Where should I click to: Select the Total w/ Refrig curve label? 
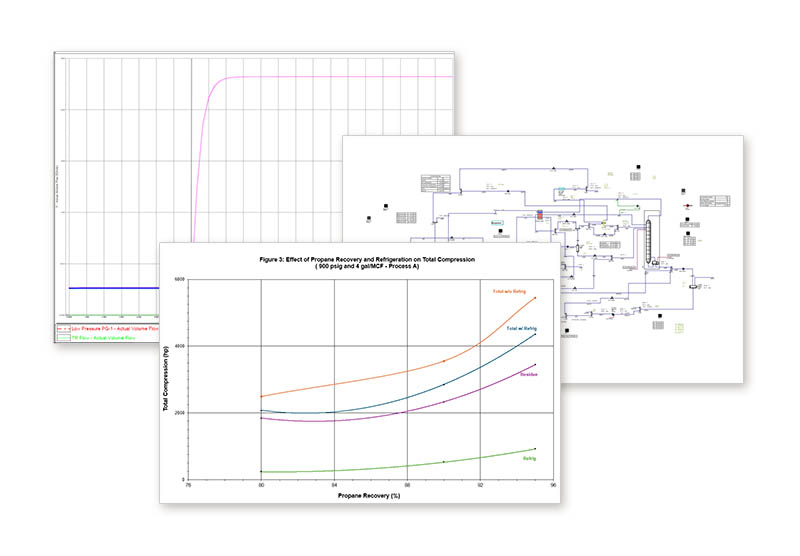tap(521, 328)
